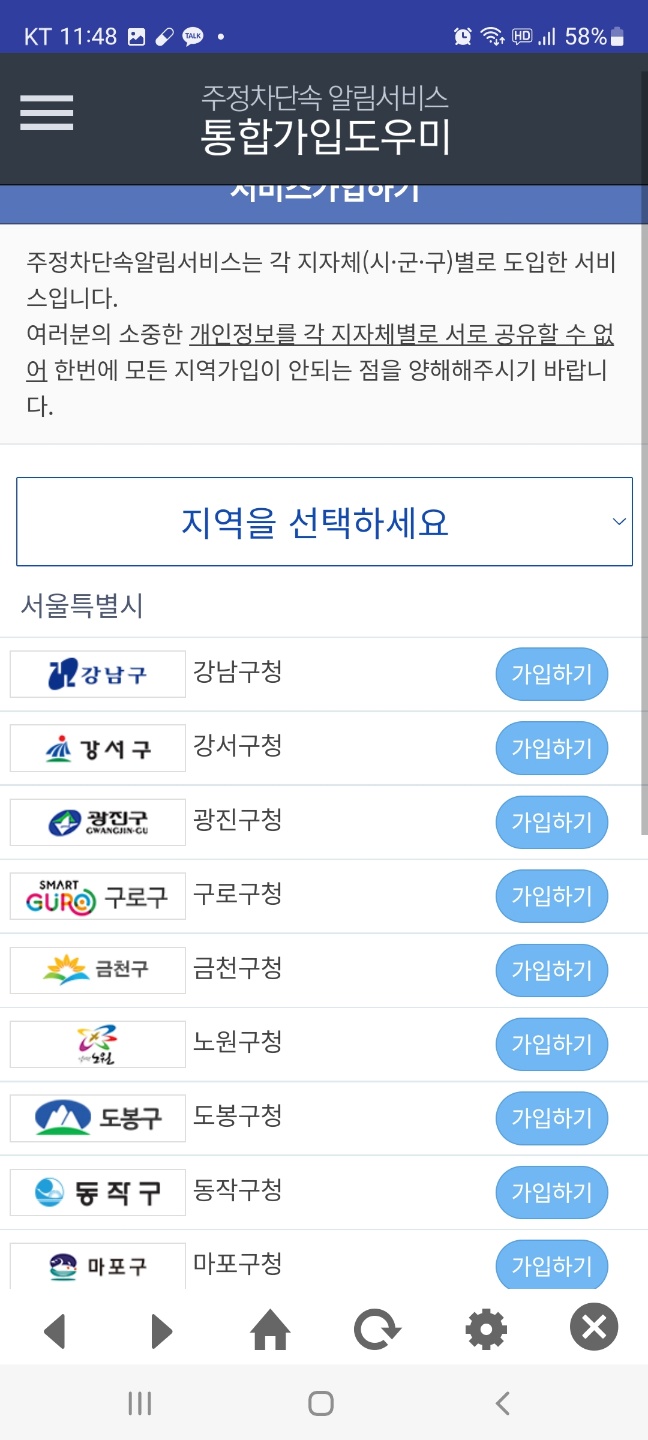Click the 강남구 district logo
The width and height of the screenshot is (648, 1440).
[x=97, y=673]
